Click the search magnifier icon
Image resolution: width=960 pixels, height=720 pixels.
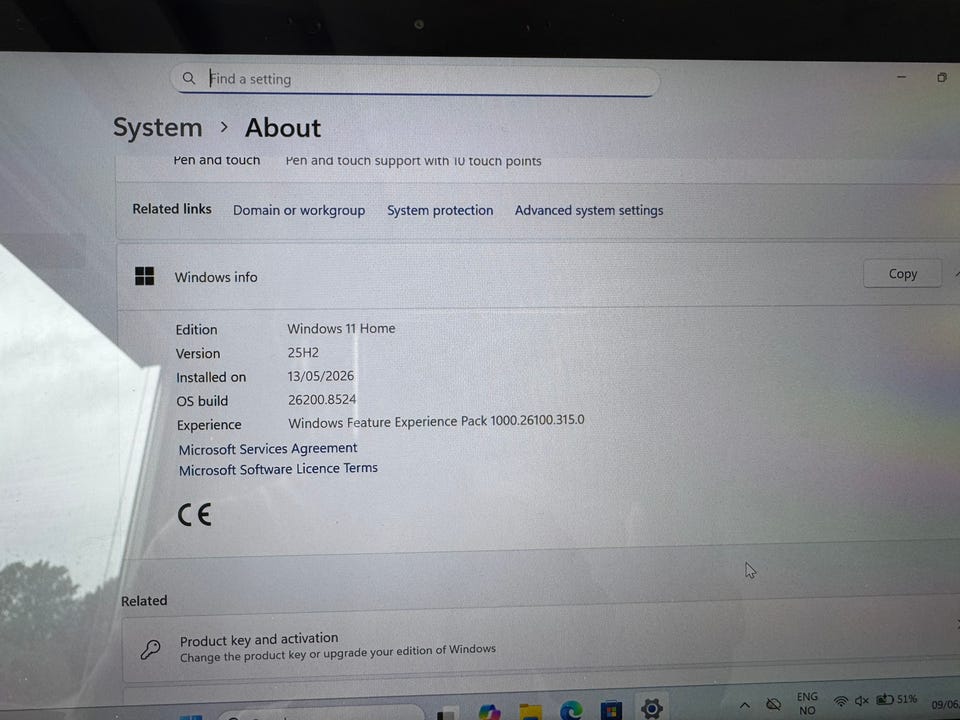189,78
